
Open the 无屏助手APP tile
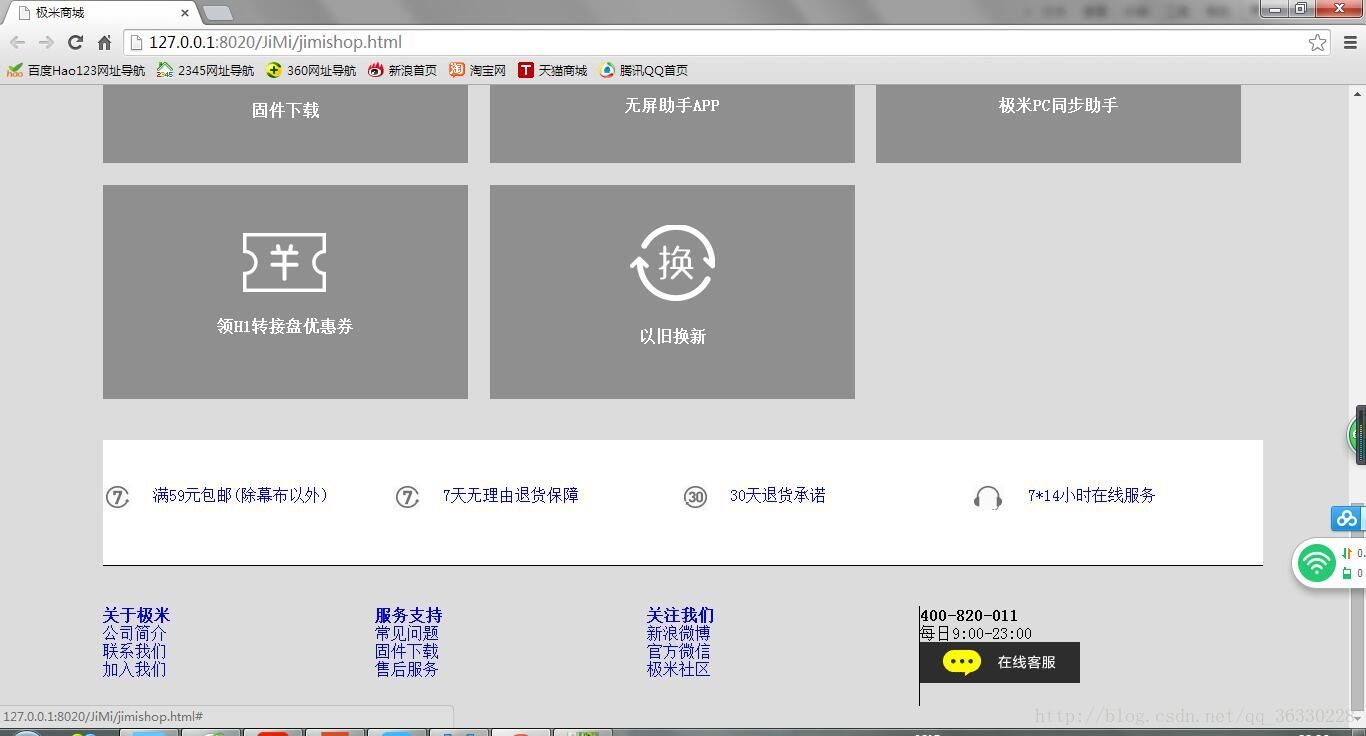click(x=672, y=123)
